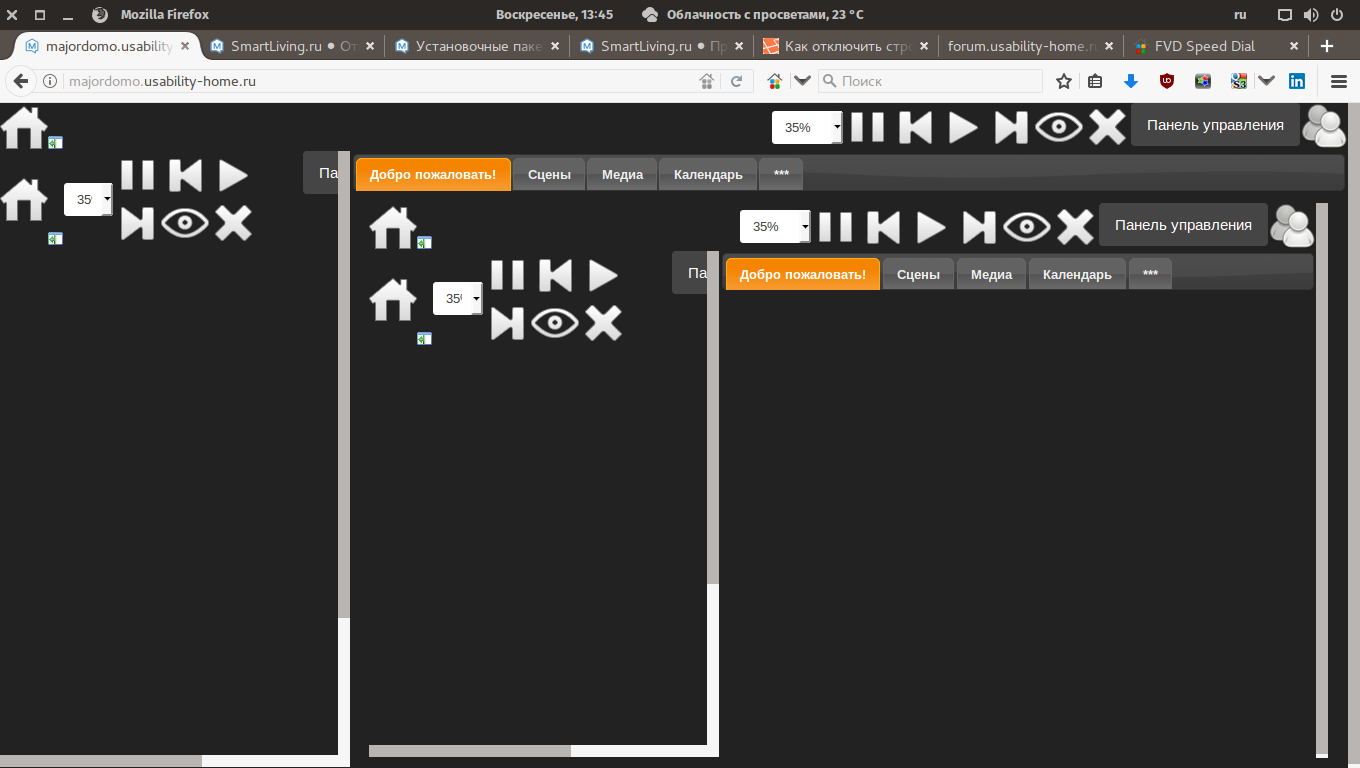Viewport: 1360px width, 768px height.
Task: Open the weather indicator Облачность с просветами
Action: 752,15
